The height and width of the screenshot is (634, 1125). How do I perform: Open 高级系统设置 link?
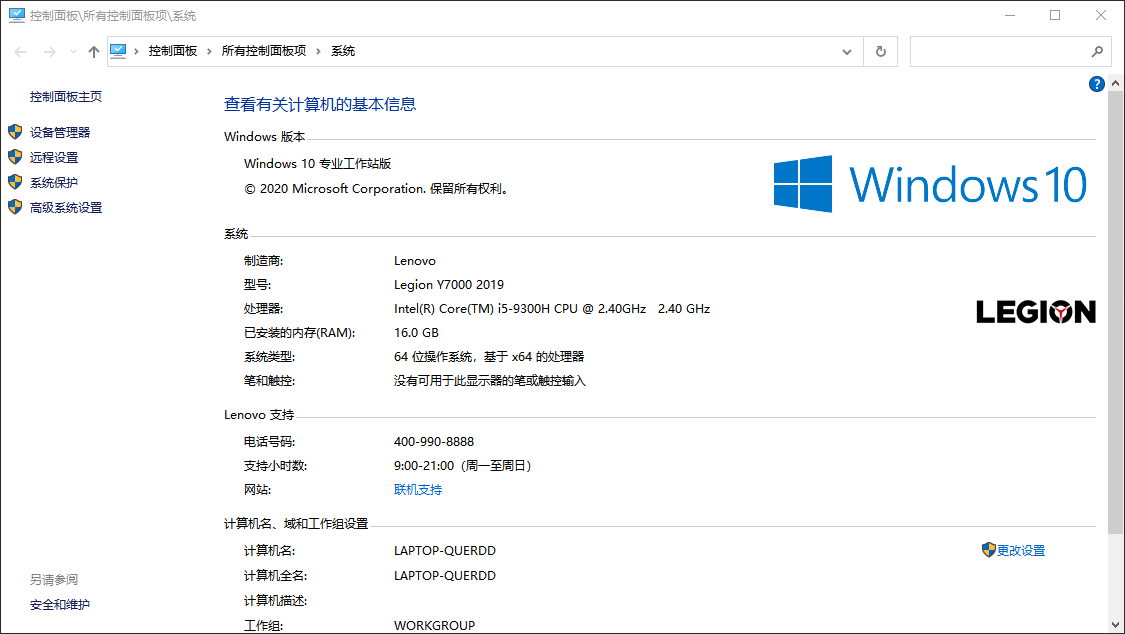click(66, 207)
